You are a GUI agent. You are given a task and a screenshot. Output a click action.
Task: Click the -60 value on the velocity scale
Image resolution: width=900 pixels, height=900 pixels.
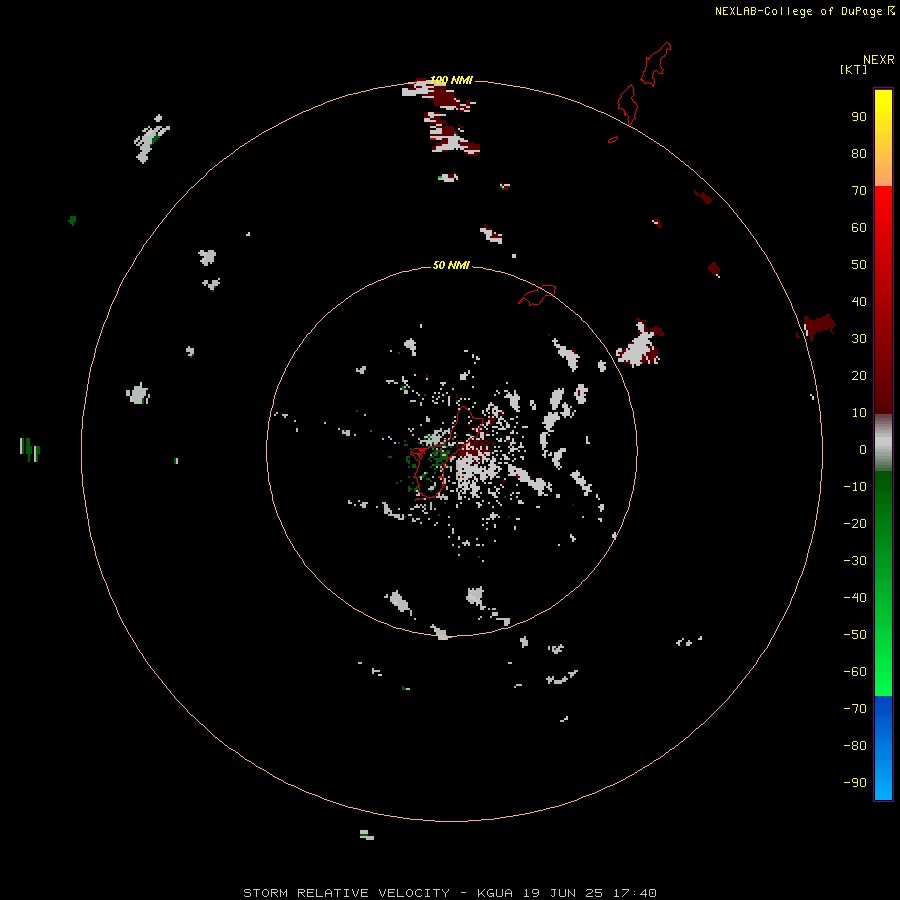click(855, 672)
